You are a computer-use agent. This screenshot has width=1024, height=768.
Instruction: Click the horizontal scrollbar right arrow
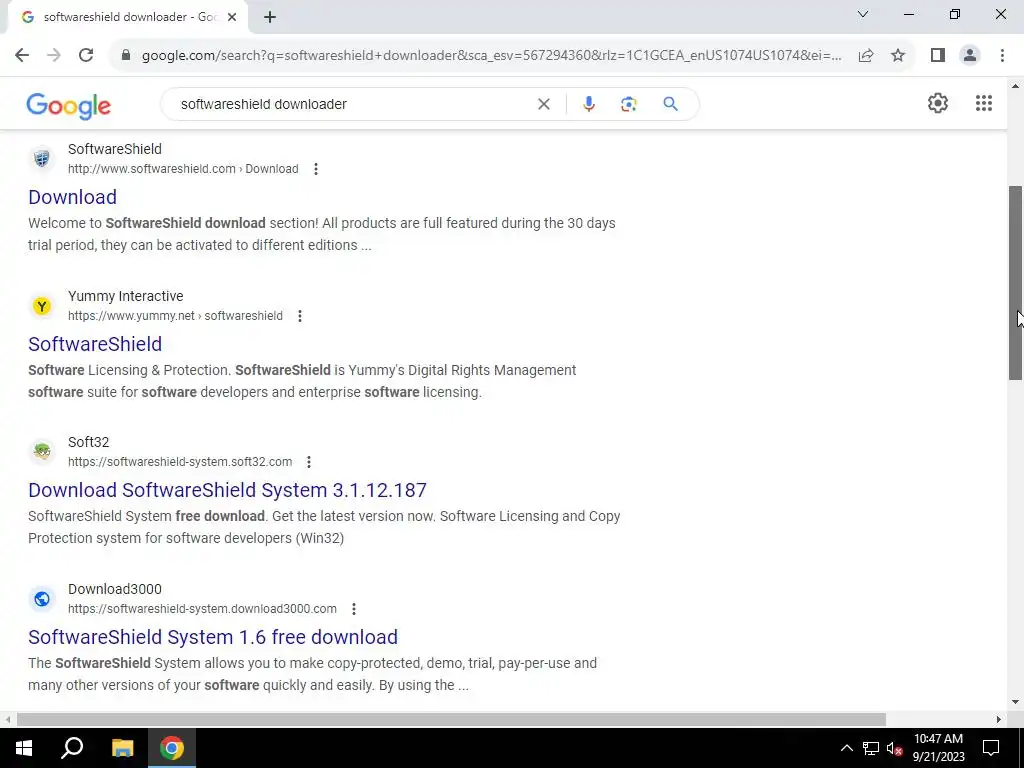[999, 720]
